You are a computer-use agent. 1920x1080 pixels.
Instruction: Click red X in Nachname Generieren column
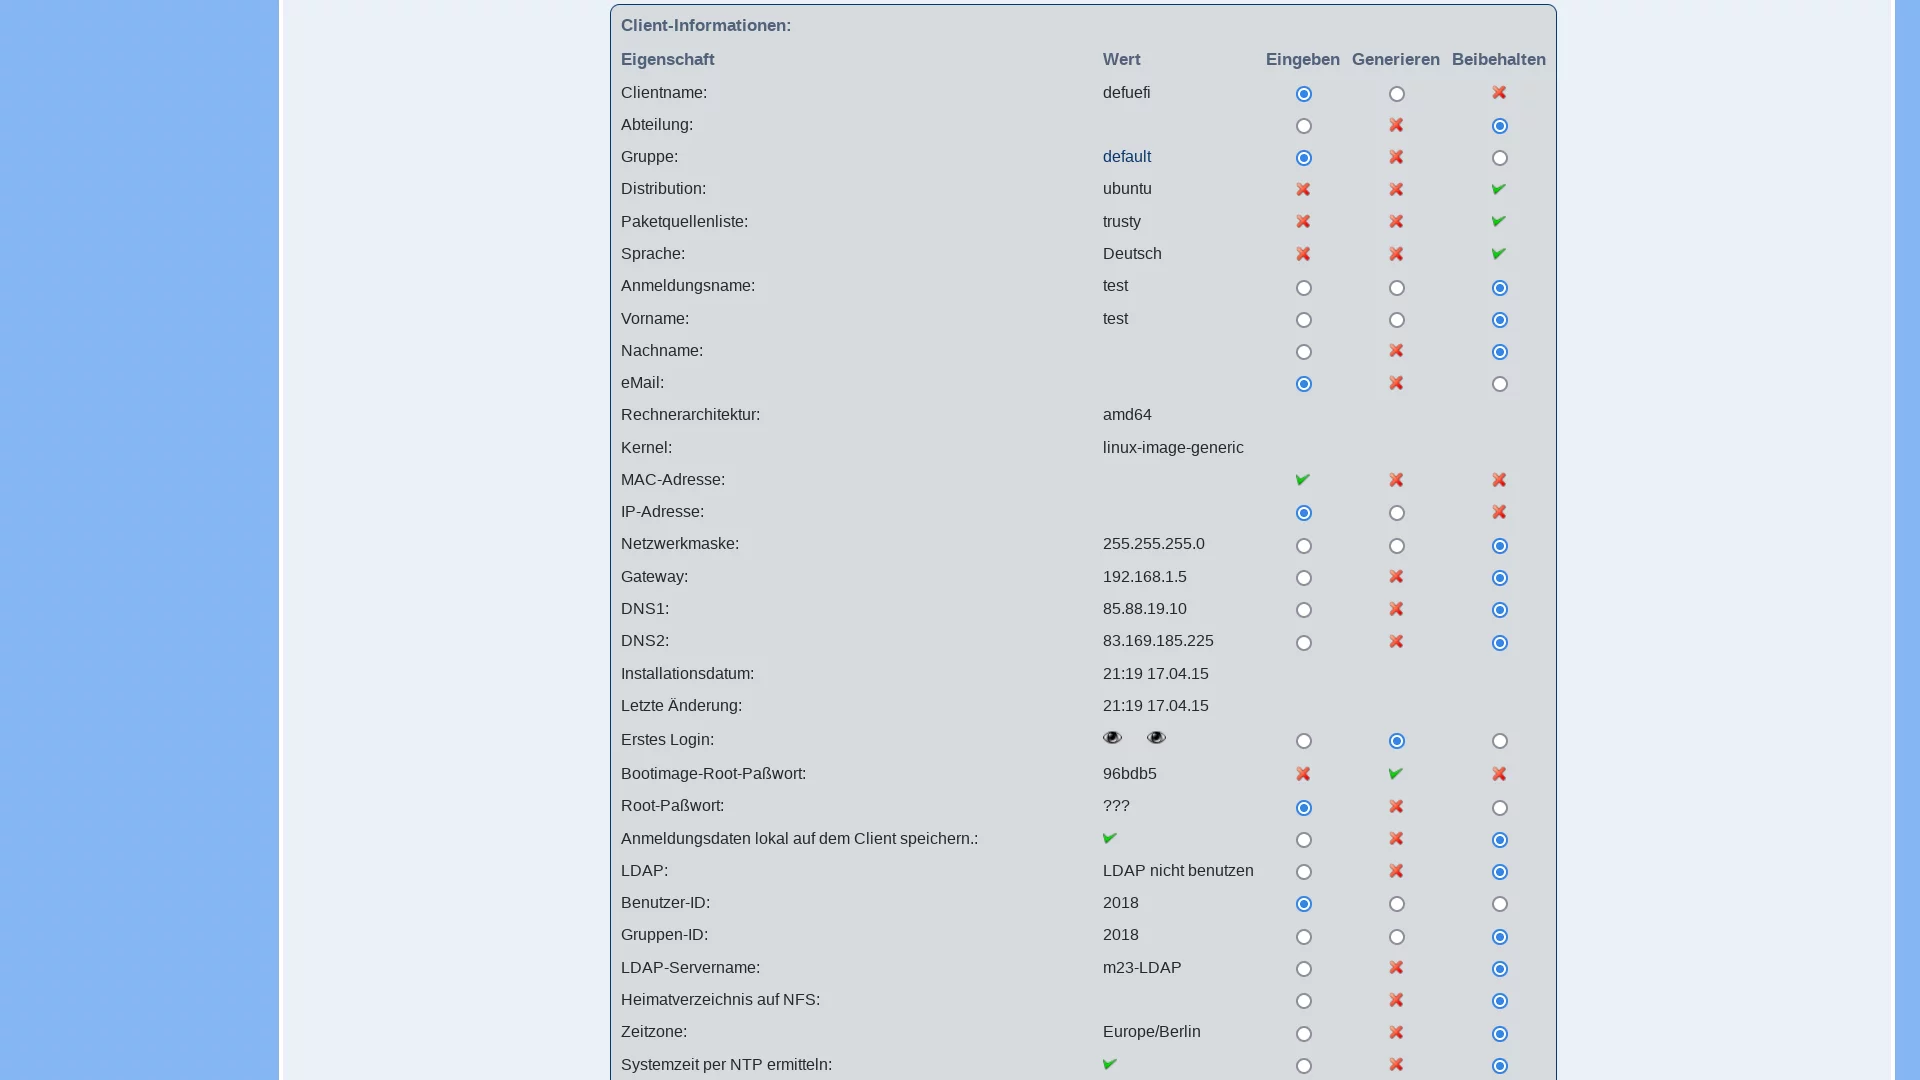[1396, 351]
